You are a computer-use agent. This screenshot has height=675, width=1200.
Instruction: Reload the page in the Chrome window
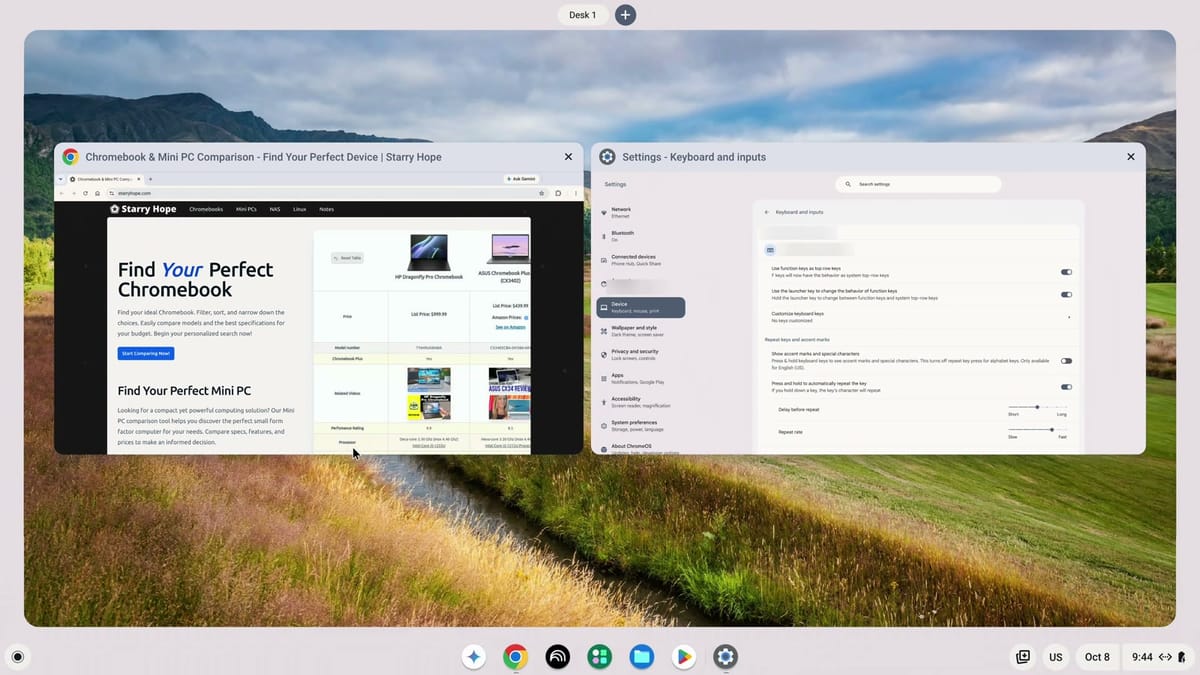point(85,193)
